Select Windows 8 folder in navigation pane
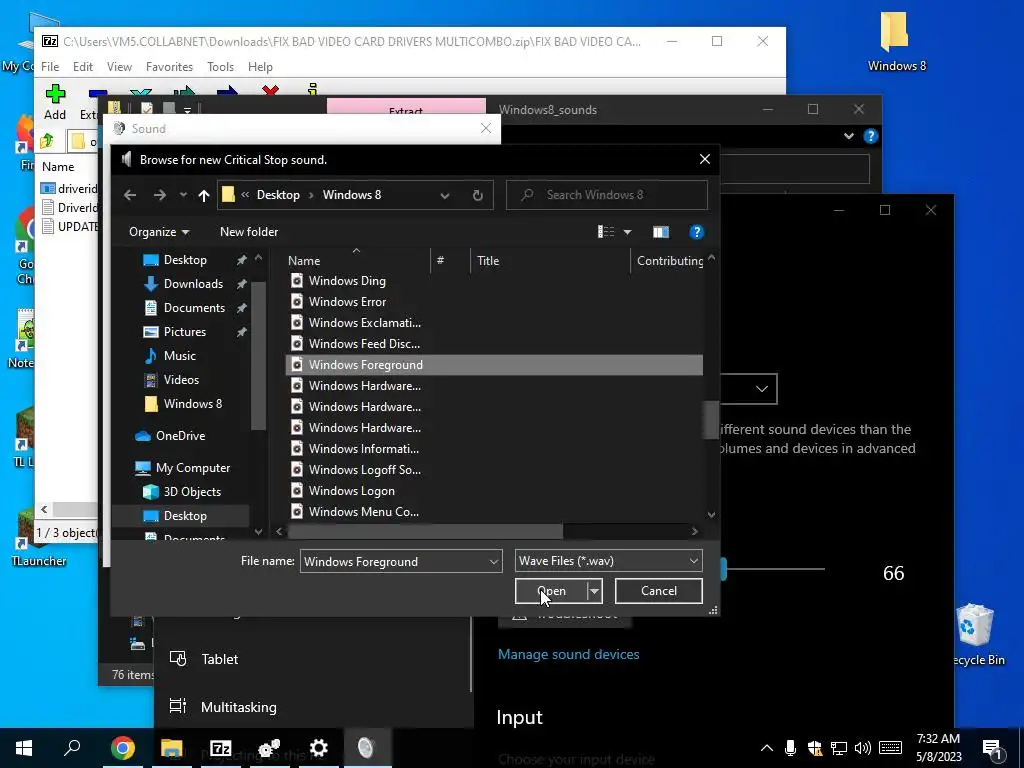1024x768 pixels. tap(193, 404)
